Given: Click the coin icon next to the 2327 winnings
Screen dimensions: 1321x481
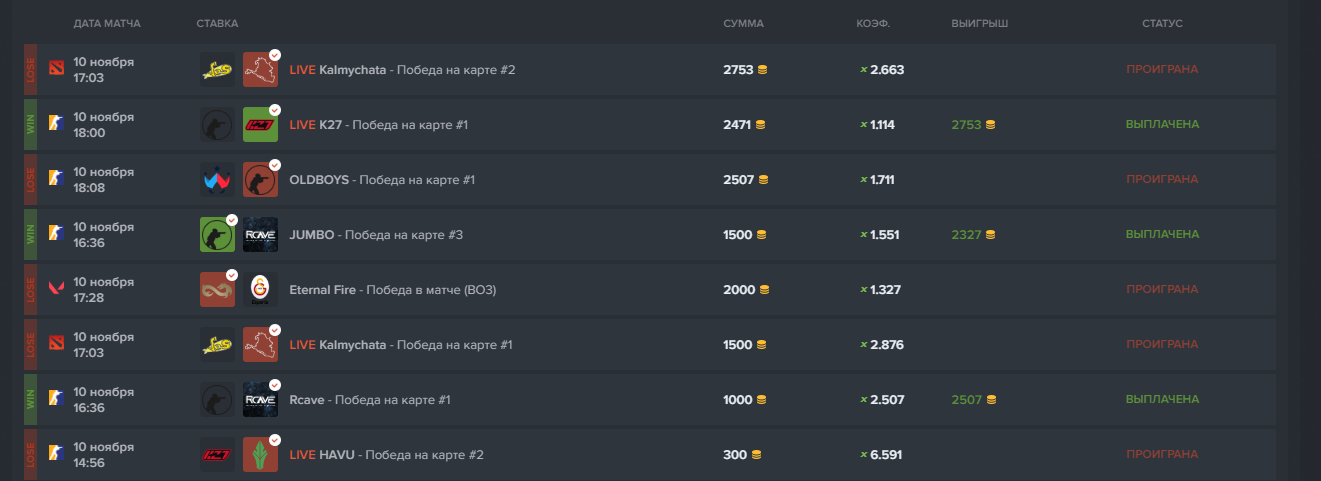Looking at the screenshot, I should click(990, 235).
